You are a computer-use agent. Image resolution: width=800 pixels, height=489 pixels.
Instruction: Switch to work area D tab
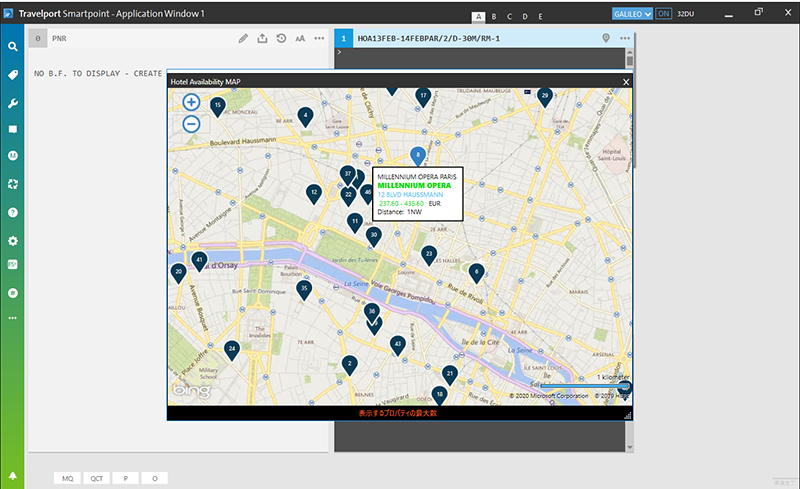524,16
